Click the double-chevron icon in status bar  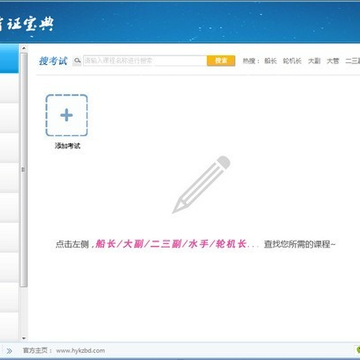point(9,351)
